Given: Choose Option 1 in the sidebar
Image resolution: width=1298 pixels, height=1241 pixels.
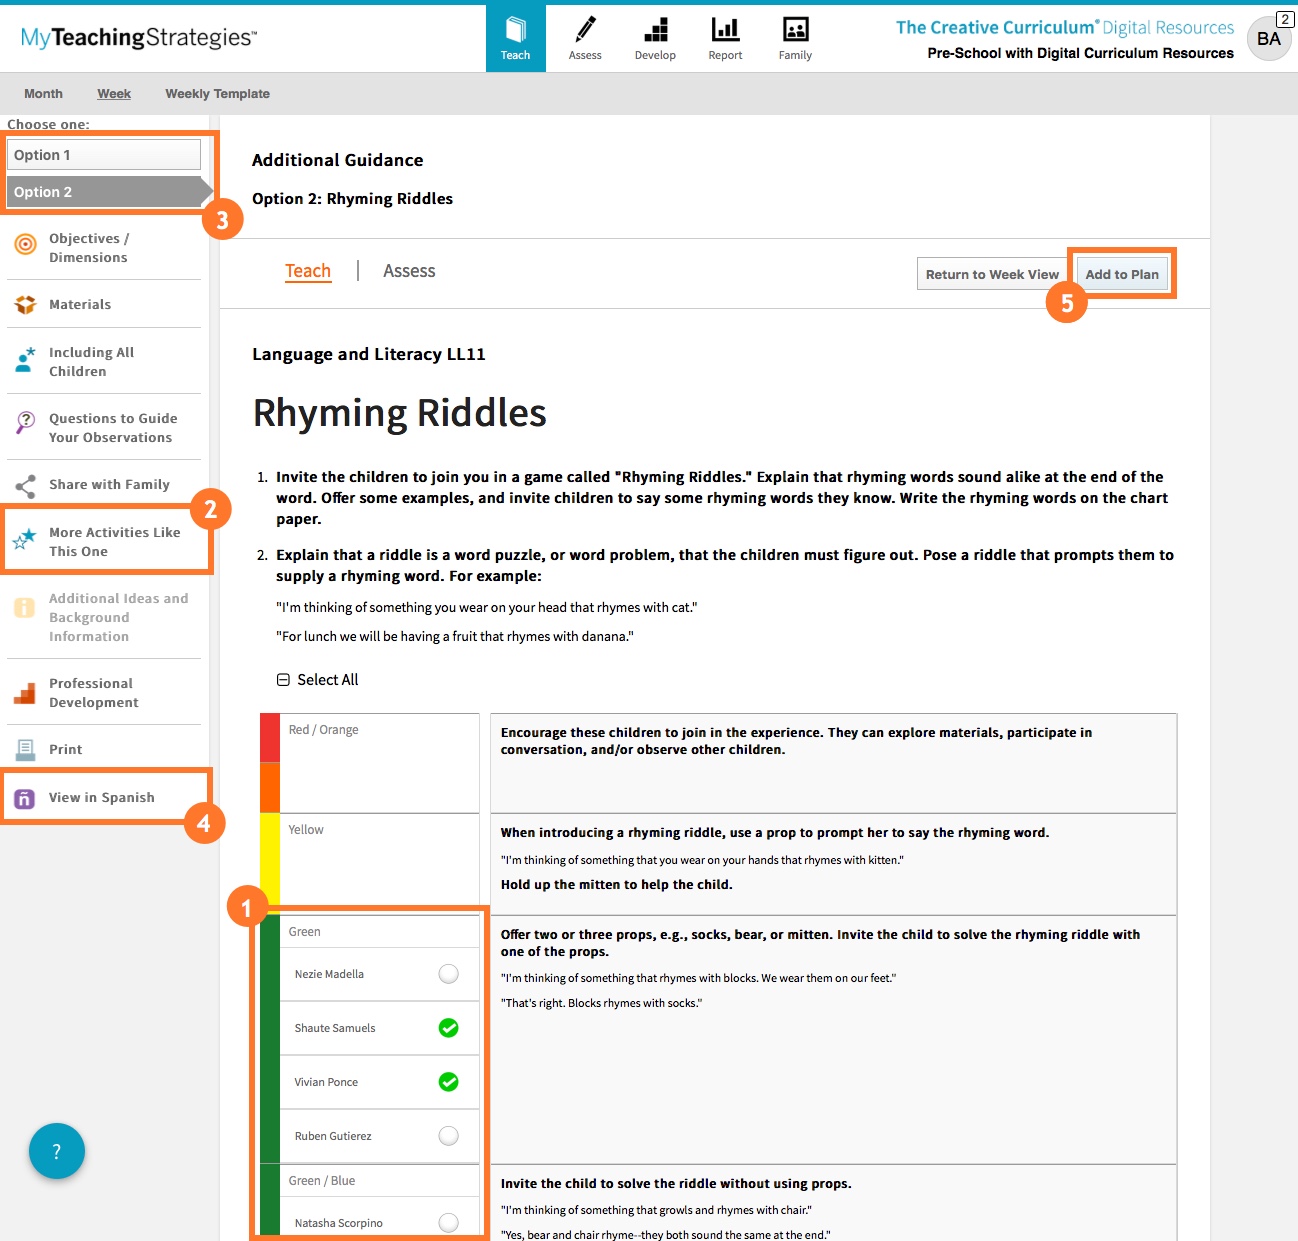Looking at the screenshot, I should (103, 155).
